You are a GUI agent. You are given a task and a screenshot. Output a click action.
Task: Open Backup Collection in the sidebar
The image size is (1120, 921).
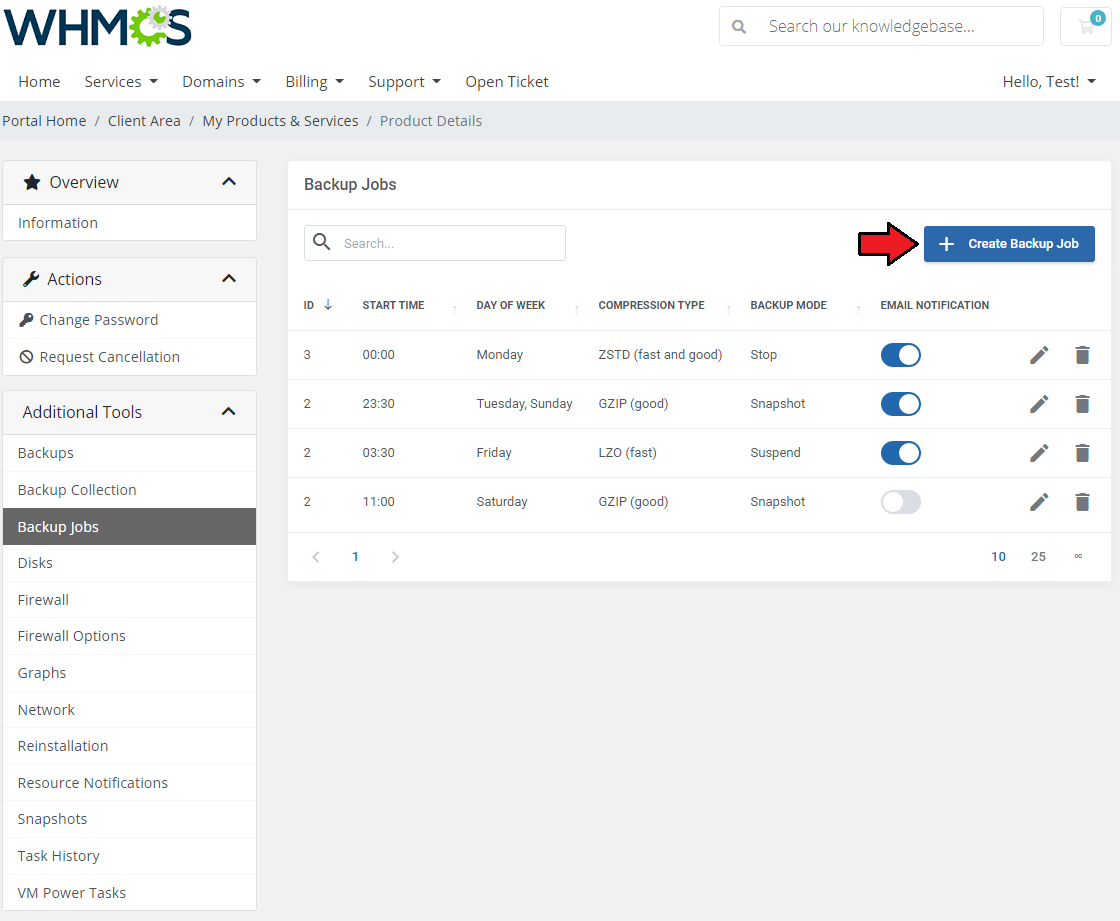coord(129,490)
